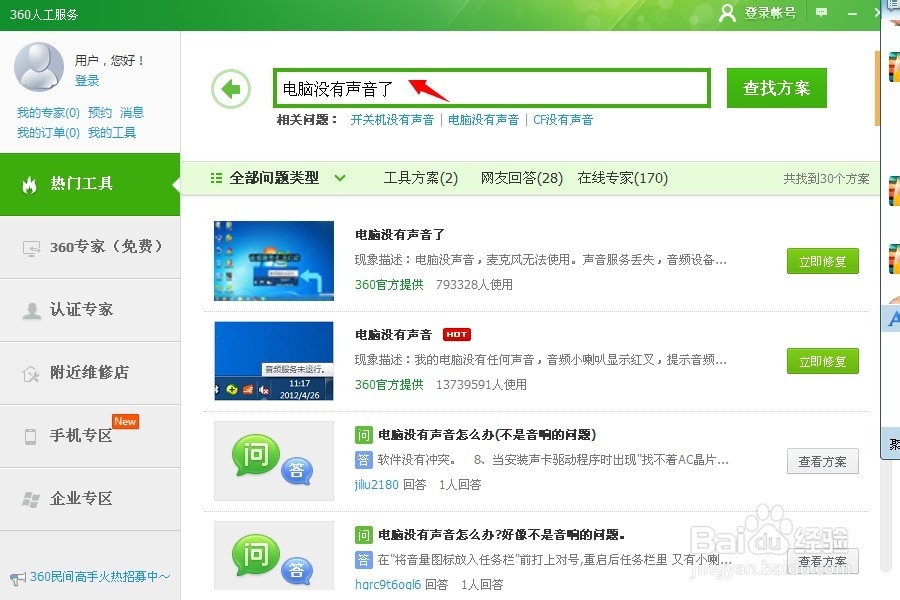Open the chat bubble icon in title bar
900x600 pixels.
click(821, 13)
